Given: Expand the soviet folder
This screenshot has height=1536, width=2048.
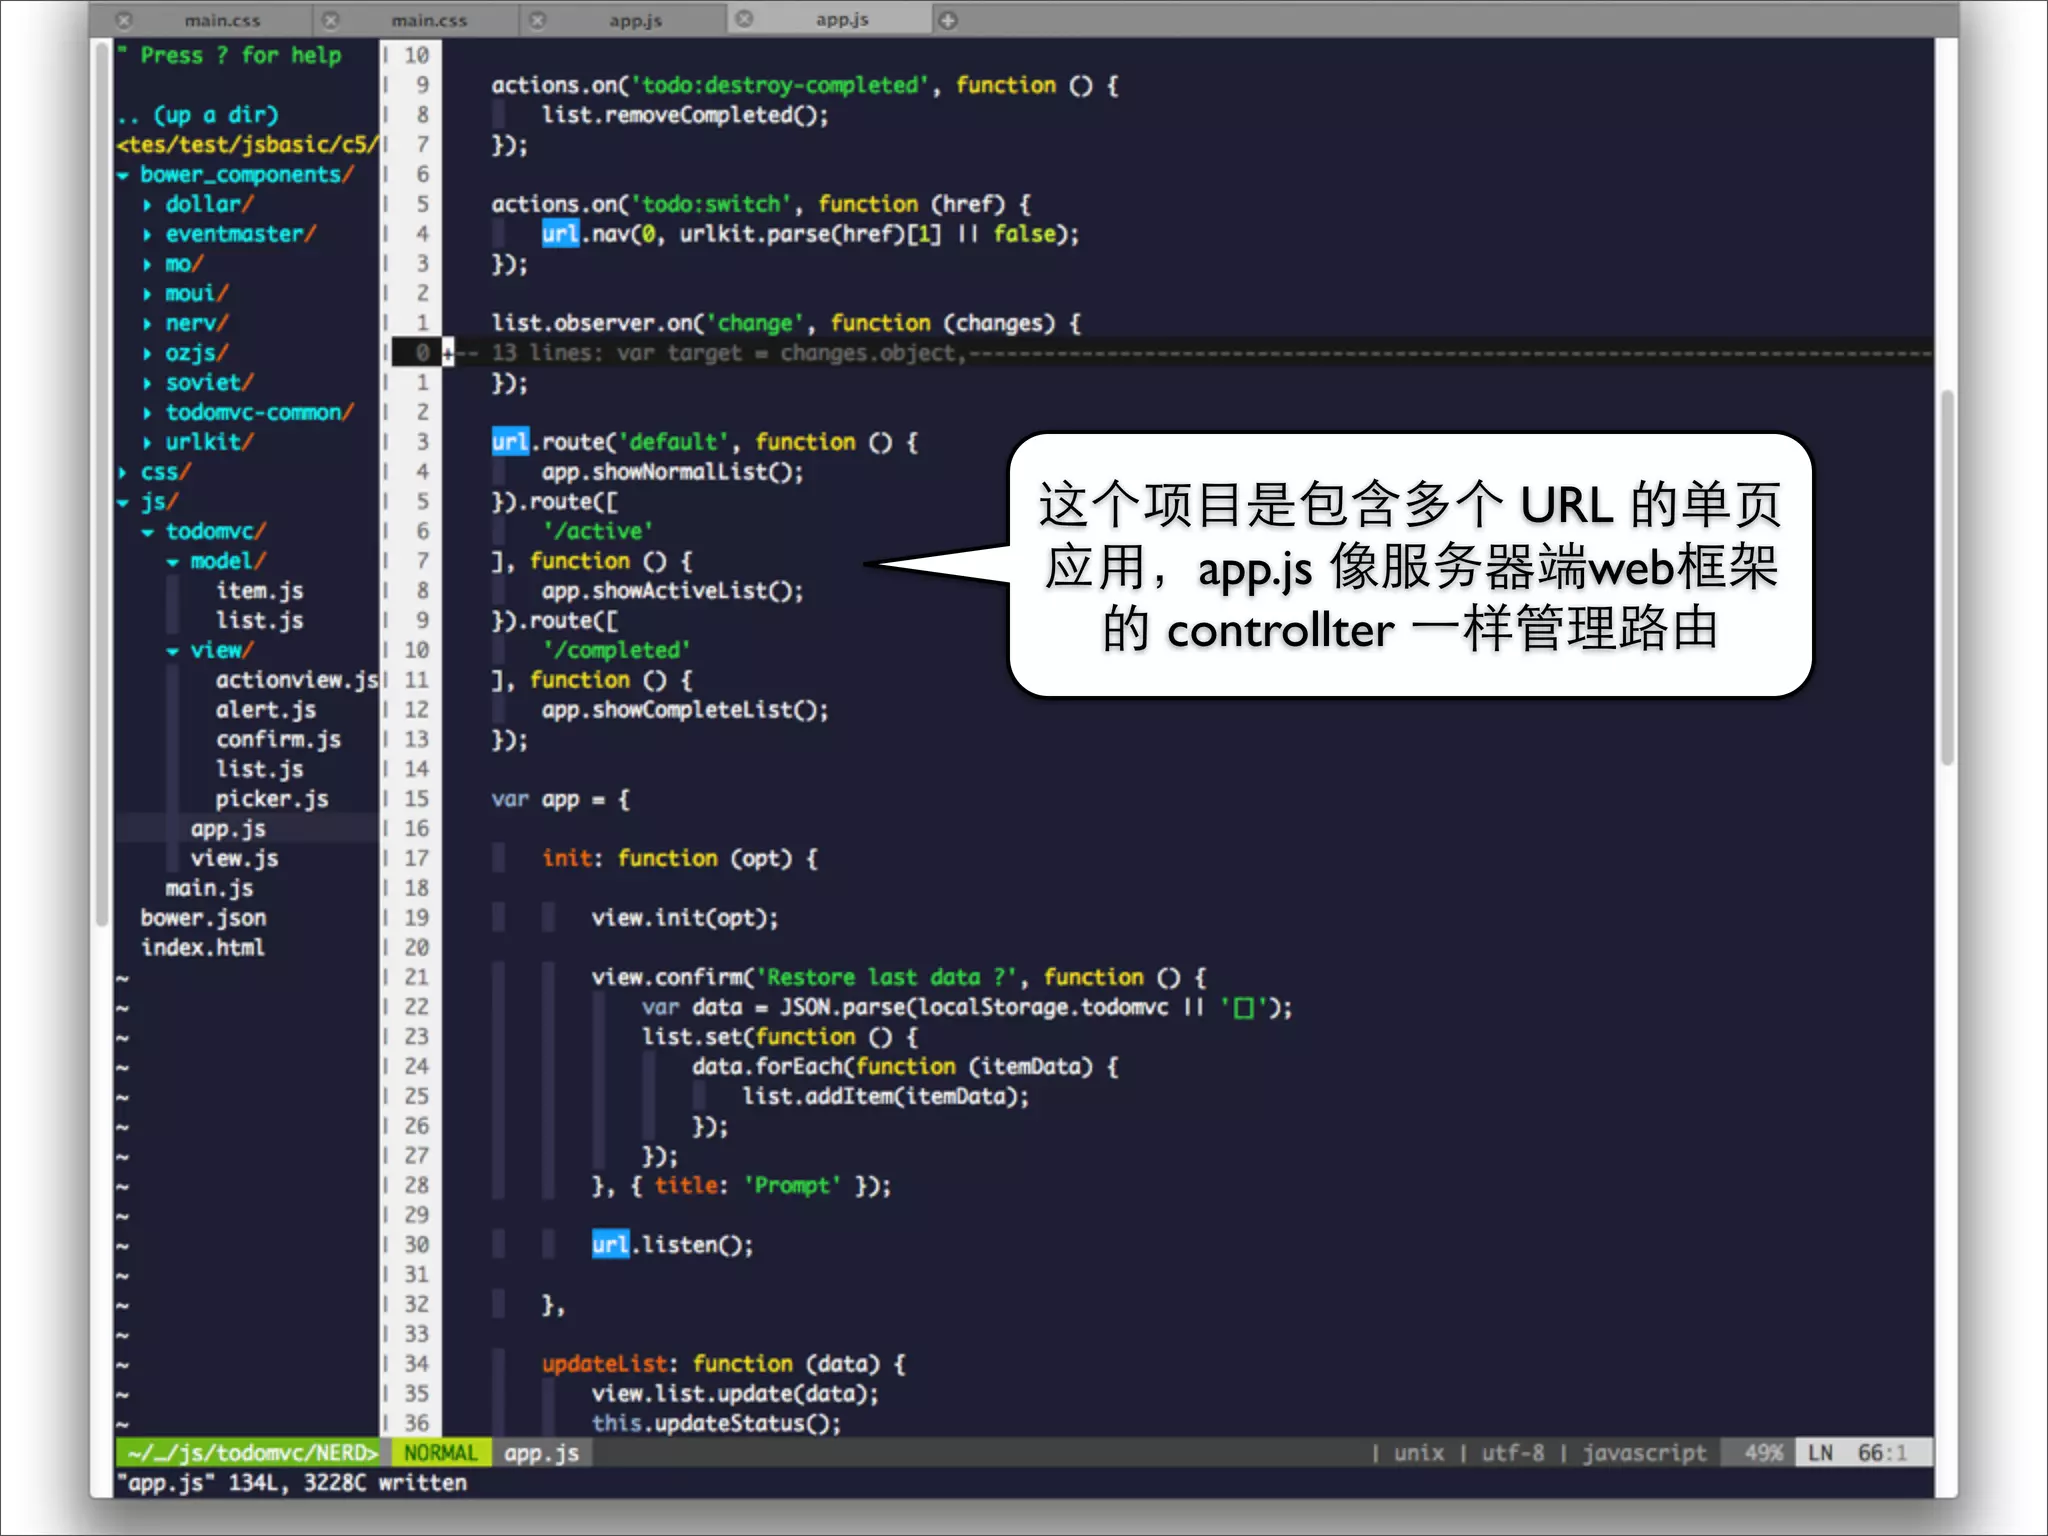Looking at the screenshot, I should point(148,383).
